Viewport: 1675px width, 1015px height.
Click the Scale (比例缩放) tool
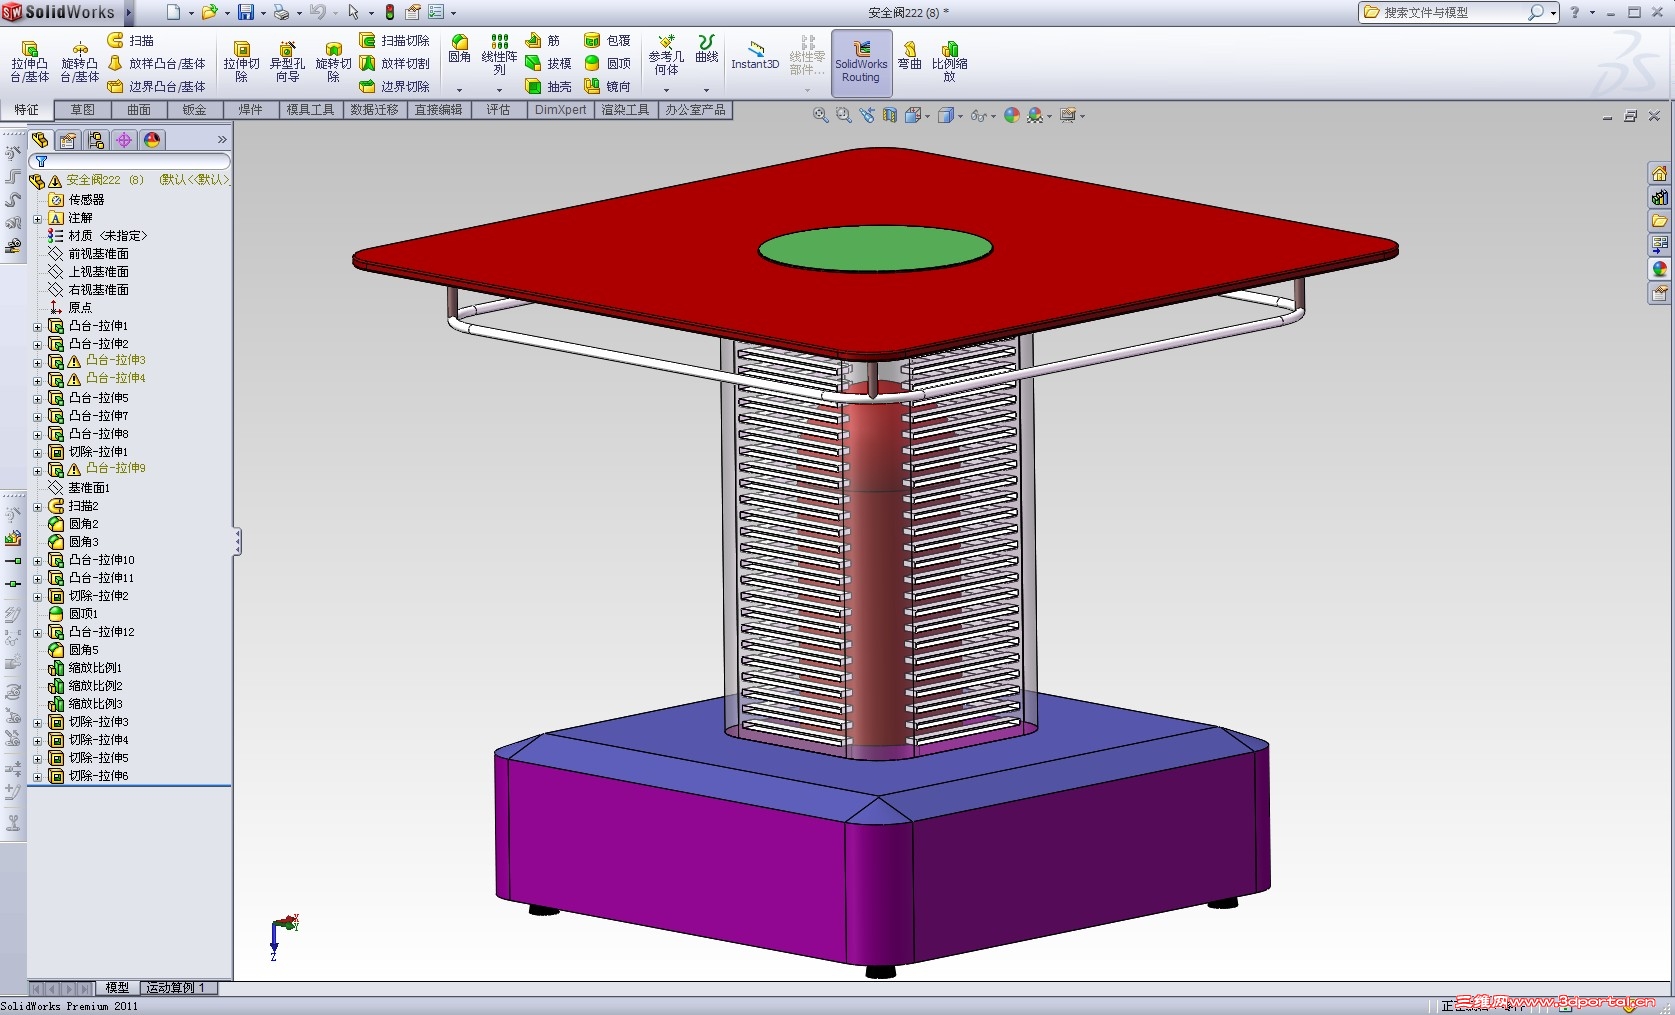[x=949, y=62]
